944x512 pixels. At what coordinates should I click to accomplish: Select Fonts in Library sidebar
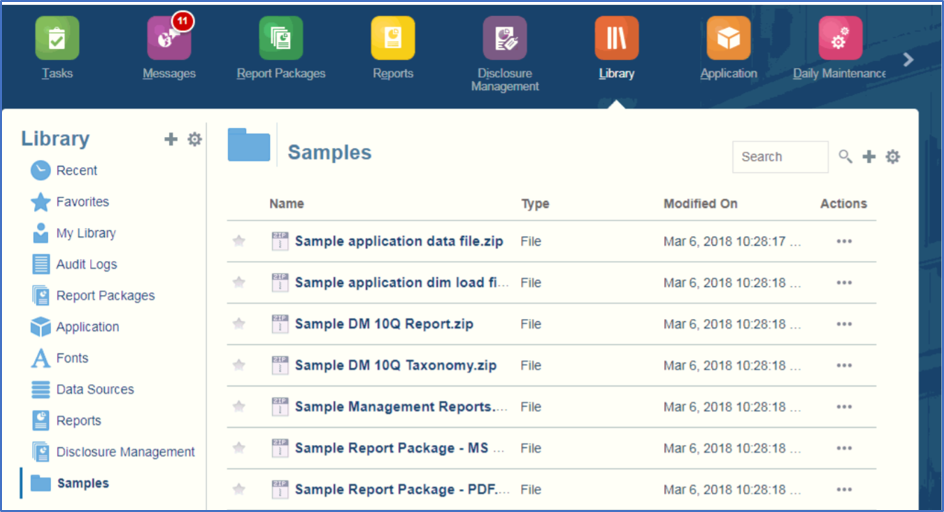click(72, 358)
